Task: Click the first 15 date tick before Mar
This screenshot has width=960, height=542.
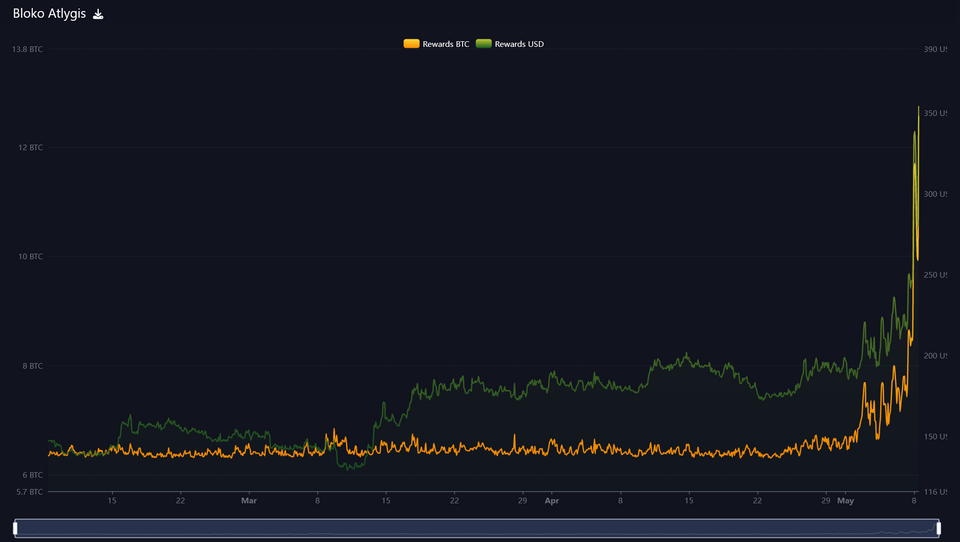Action: (112, 500)
